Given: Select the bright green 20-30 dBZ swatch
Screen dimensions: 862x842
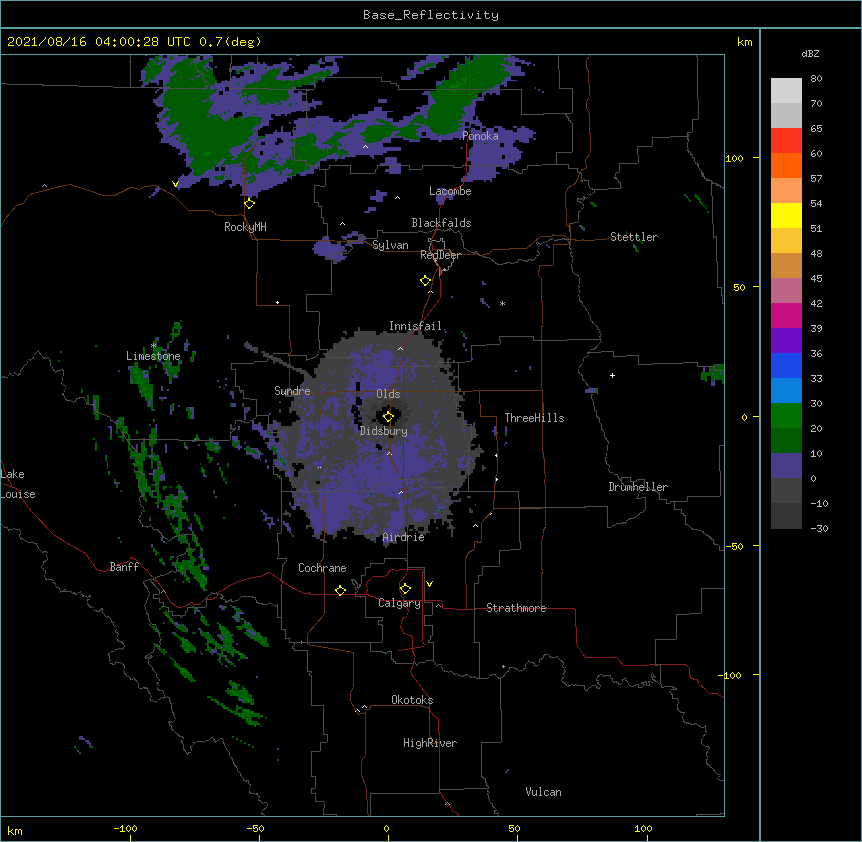Looking at the screenshot, I should 786,416.
